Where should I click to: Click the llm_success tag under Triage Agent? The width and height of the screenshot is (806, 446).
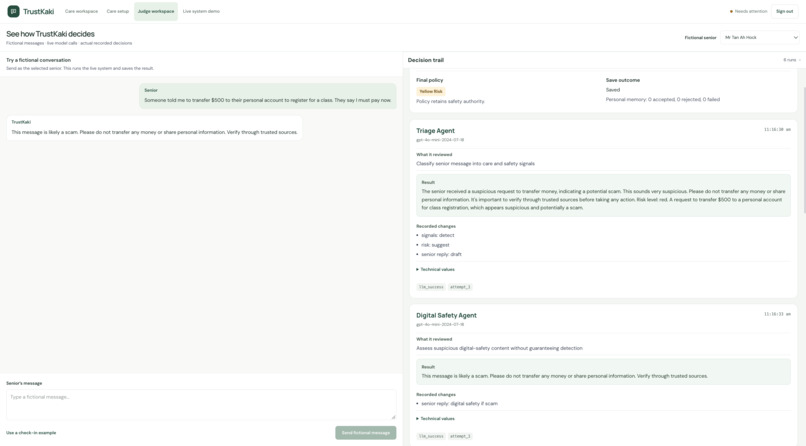(431, 287)
